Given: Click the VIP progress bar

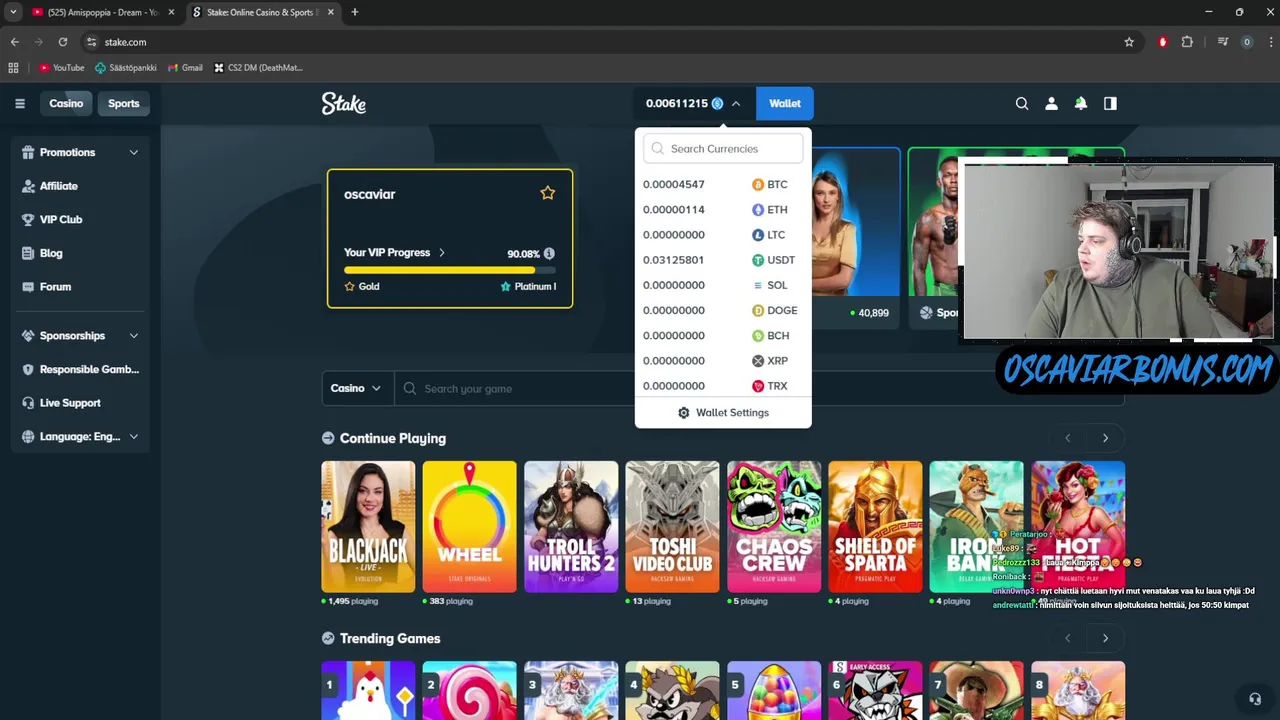Looking at the screenshot, I should [450, 270].
